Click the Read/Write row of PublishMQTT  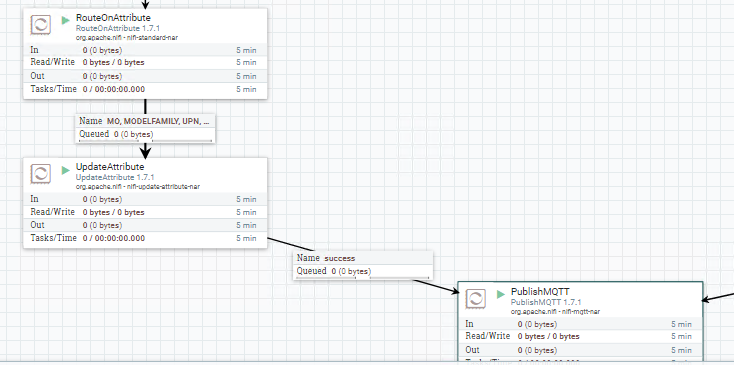coord(580,336)
